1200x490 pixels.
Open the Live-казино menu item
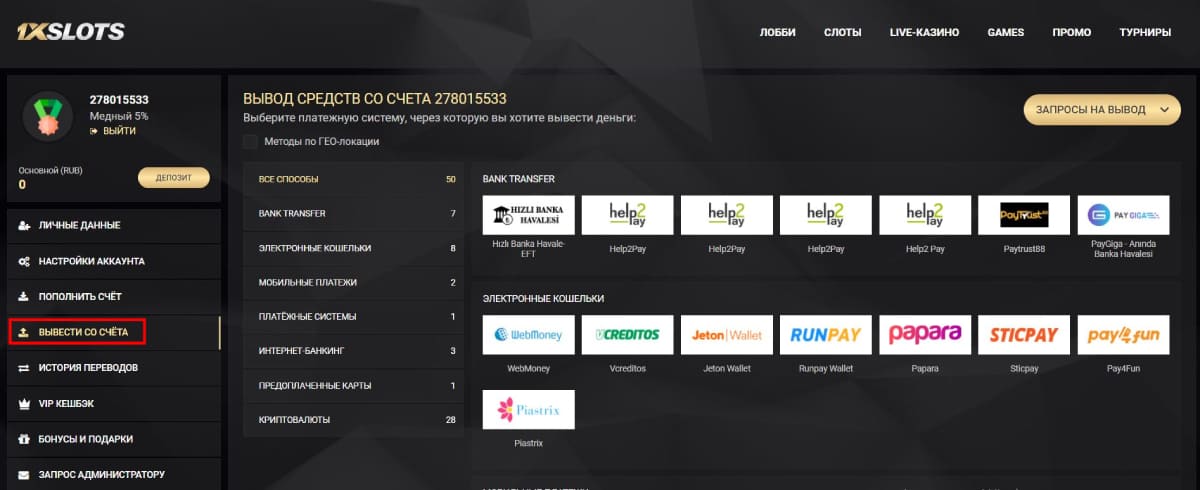tap(924, 32)
